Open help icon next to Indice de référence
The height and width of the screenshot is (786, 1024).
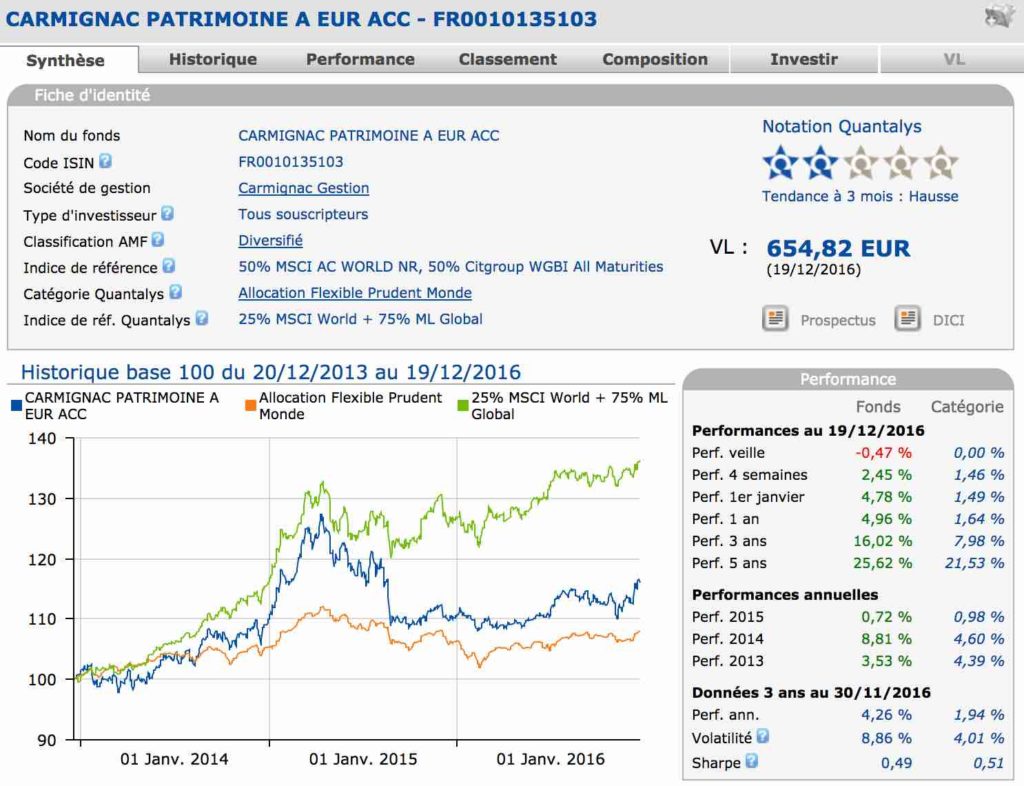tap(168, 266)
